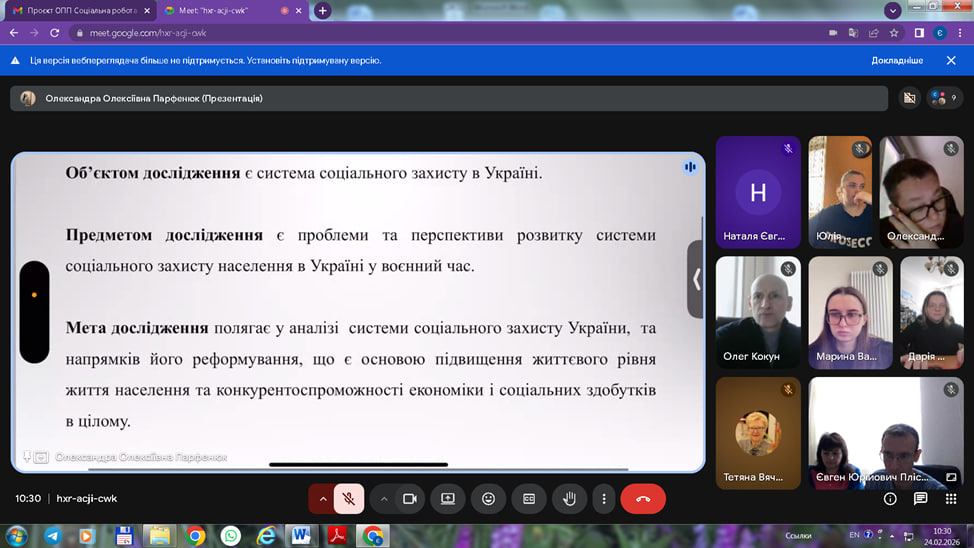Open the meeting details info icon
974x548 pixels.
tap(890, 498)
